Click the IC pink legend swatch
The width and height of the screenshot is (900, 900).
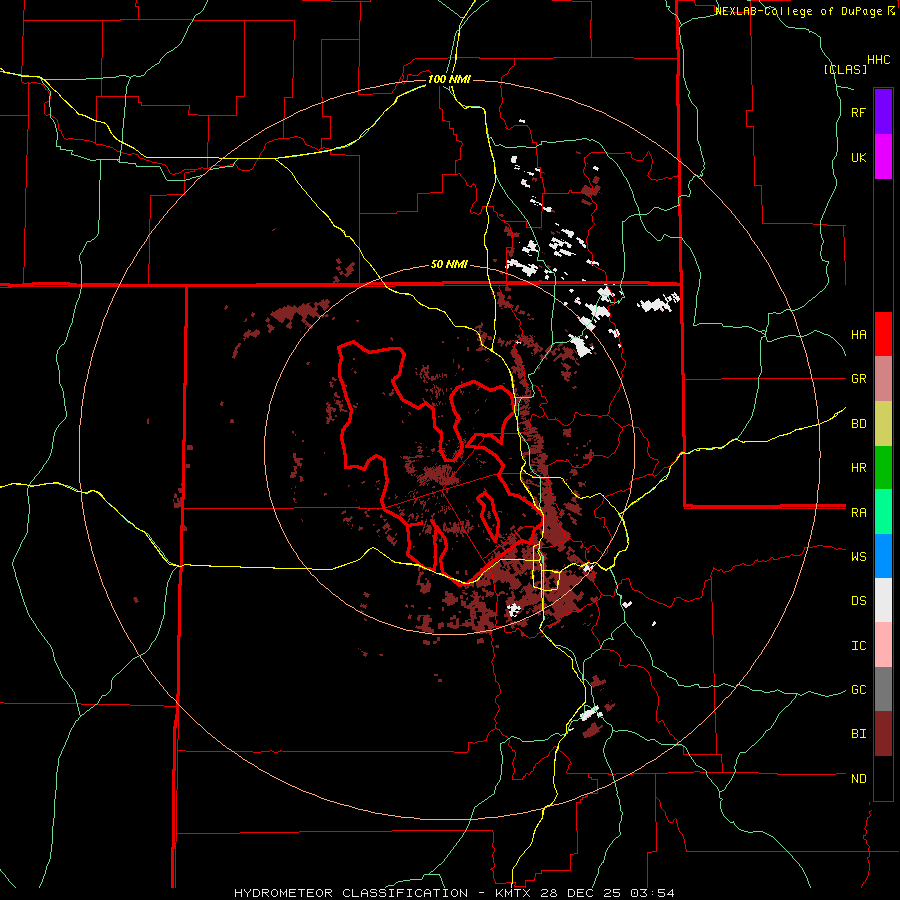coord(883,645)
